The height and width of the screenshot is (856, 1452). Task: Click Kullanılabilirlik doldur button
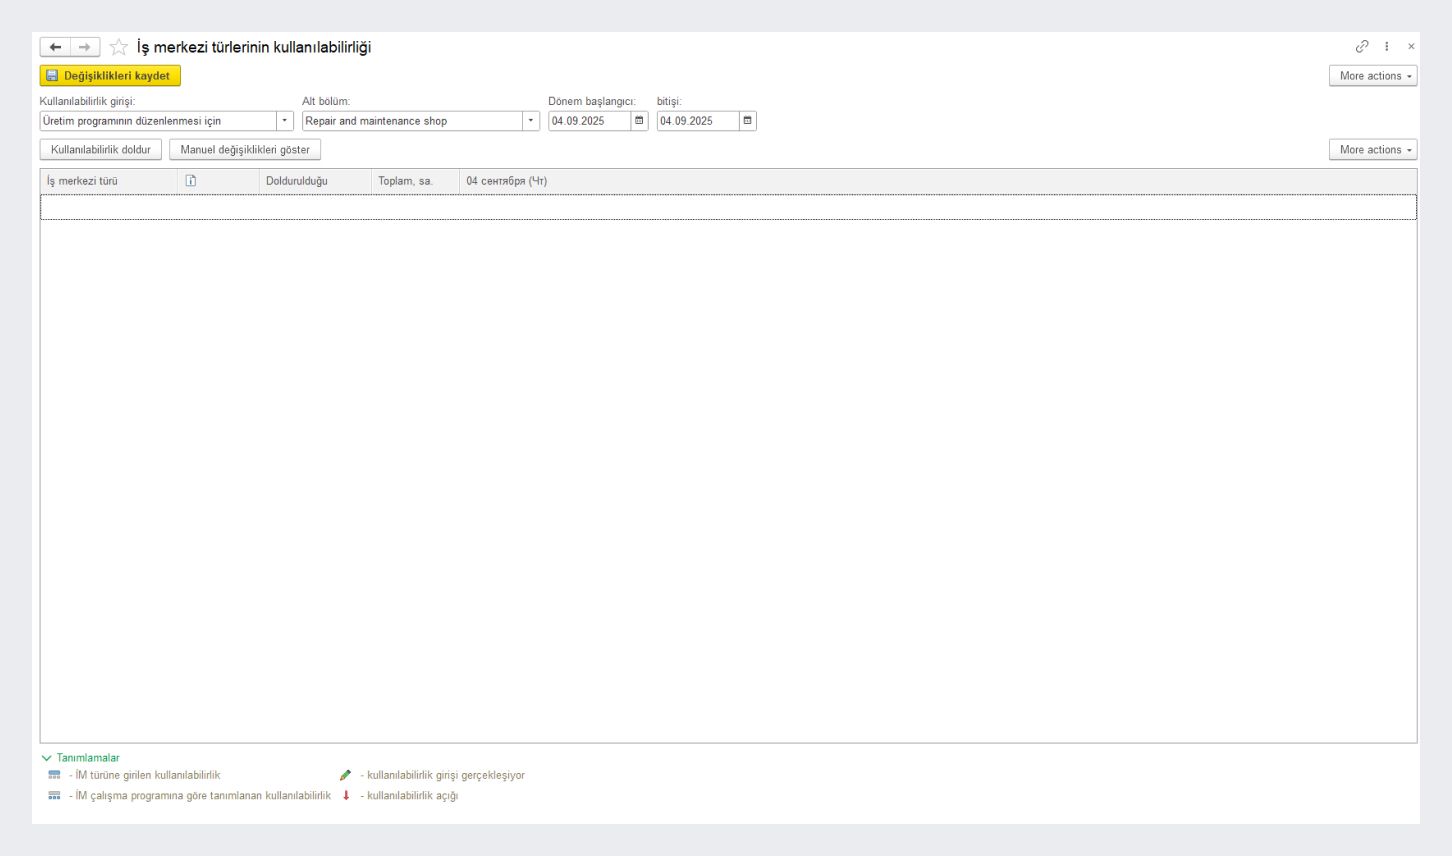(100, 150)
